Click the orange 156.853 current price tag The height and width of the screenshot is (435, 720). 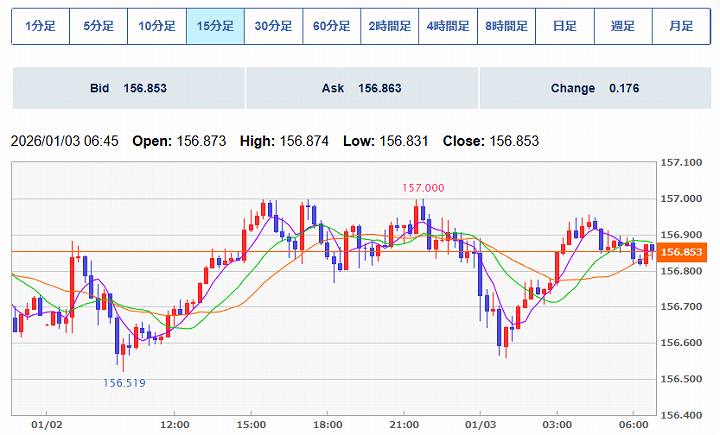(x=684, y=252)
